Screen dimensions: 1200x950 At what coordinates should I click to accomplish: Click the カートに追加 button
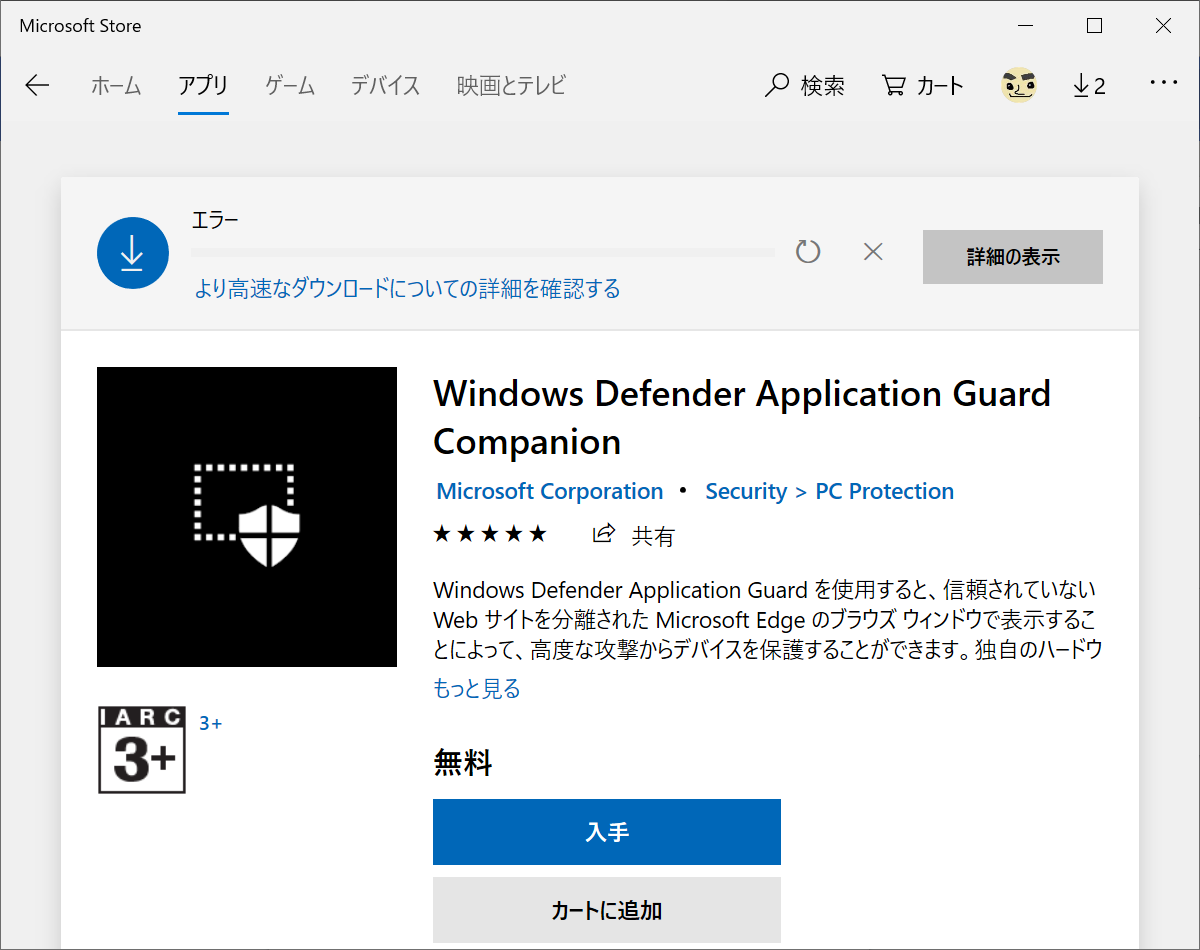point(607,910)
